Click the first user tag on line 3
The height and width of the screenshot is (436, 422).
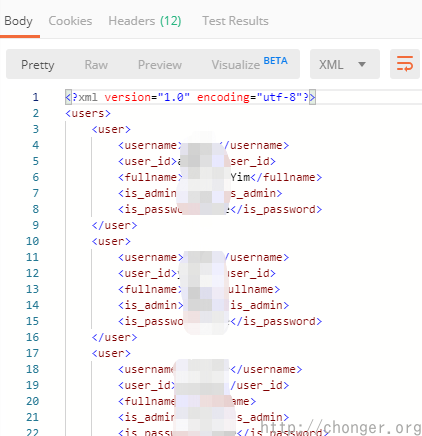pyautogui.click(x=111, y=129)
